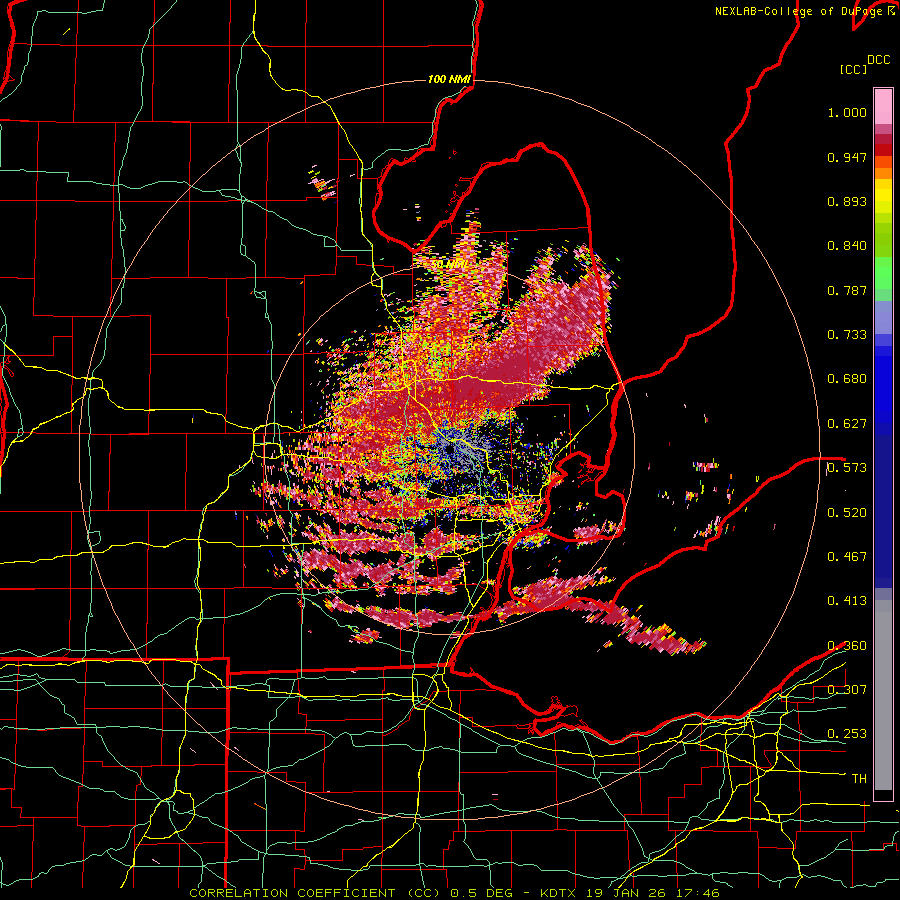Click the pink top segment of the color bar

(883, 106)
